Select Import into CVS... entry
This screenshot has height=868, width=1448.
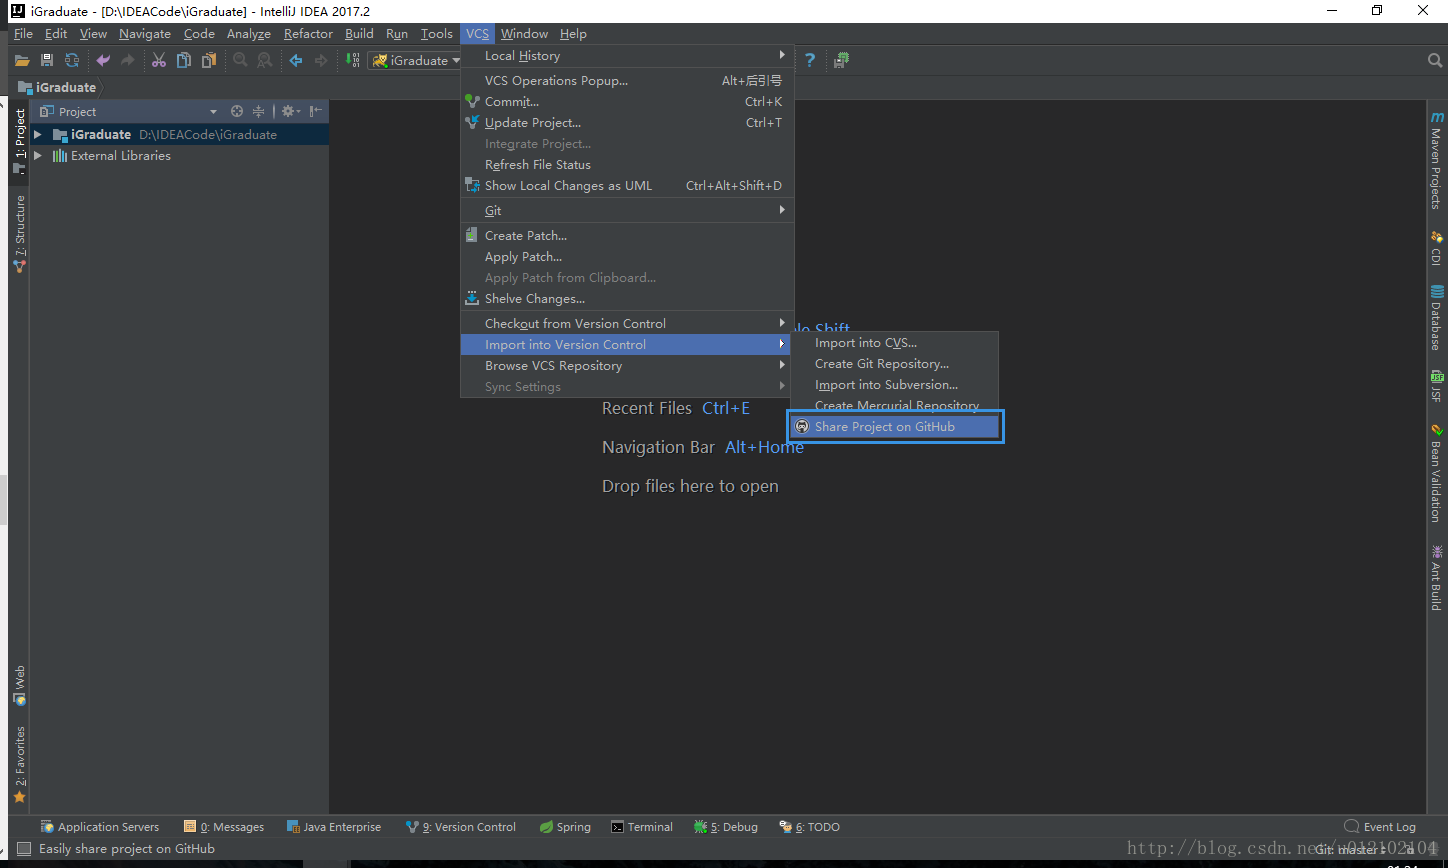(895, 342)
